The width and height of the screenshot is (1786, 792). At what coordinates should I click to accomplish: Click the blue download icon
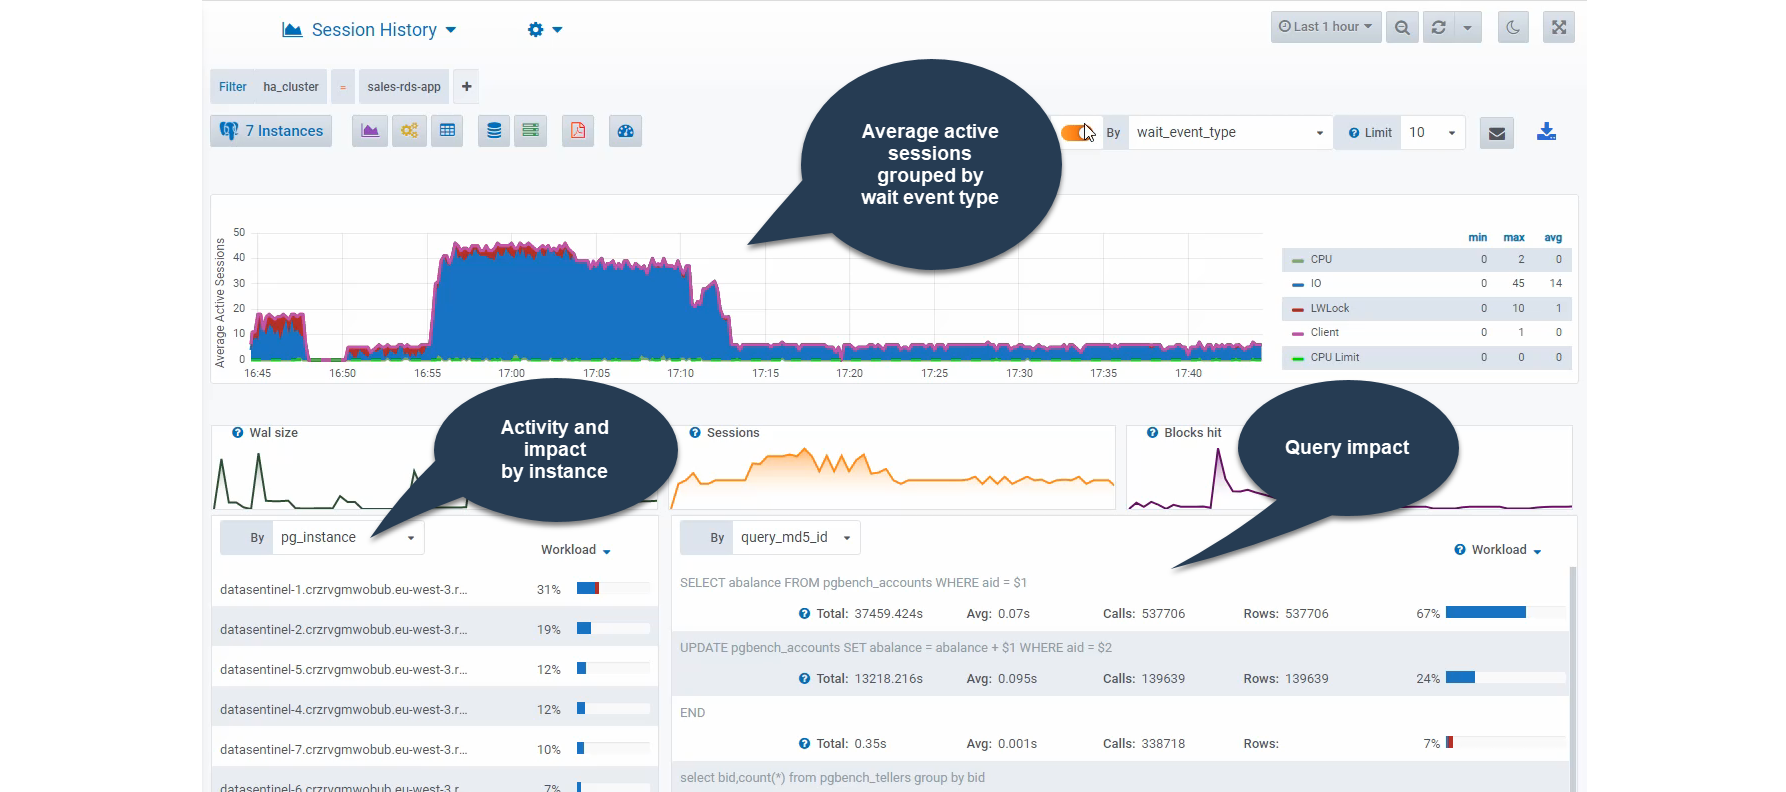click(x=1546, y=132)
